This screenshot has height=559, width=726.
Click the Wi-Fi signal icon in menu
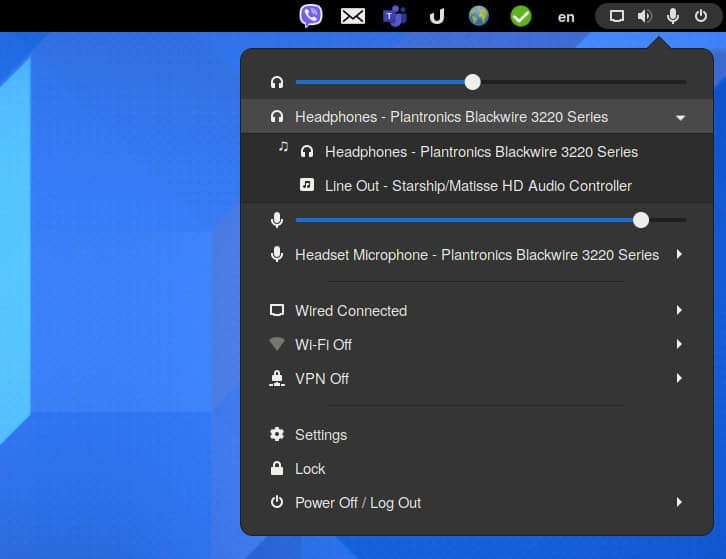277,344
